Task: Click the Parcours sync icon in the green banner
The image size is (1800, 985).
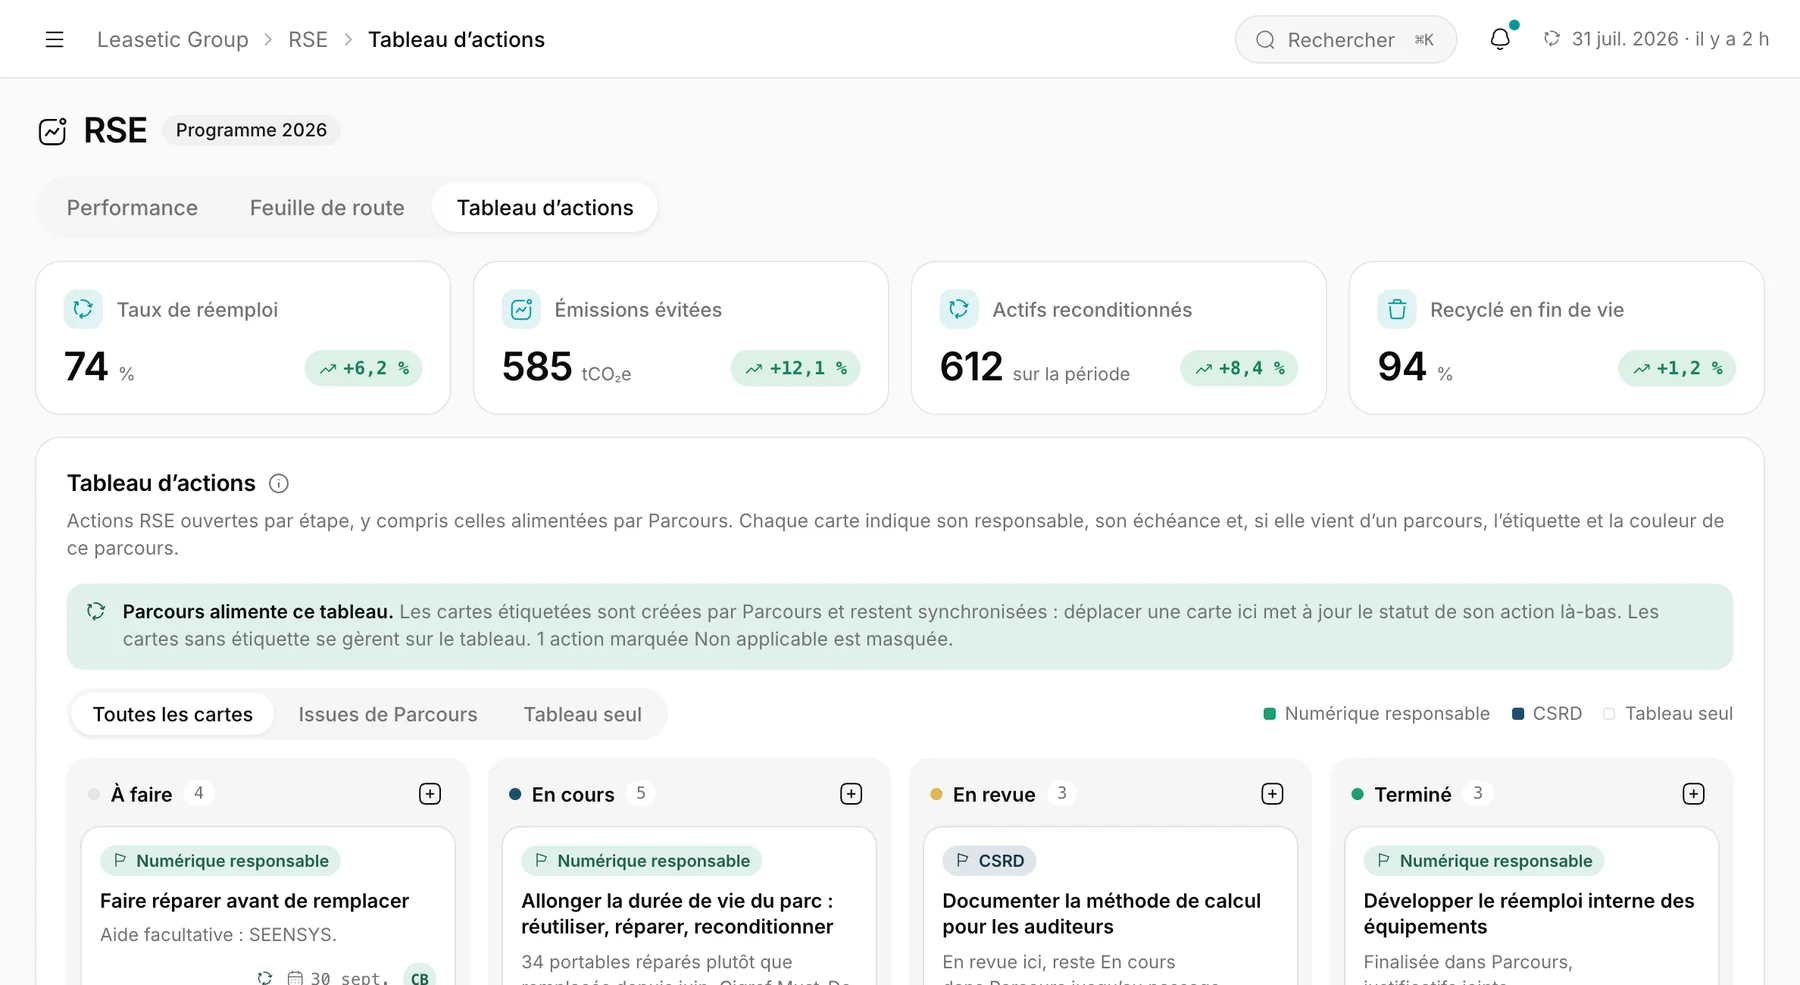Action: (96, 611)
